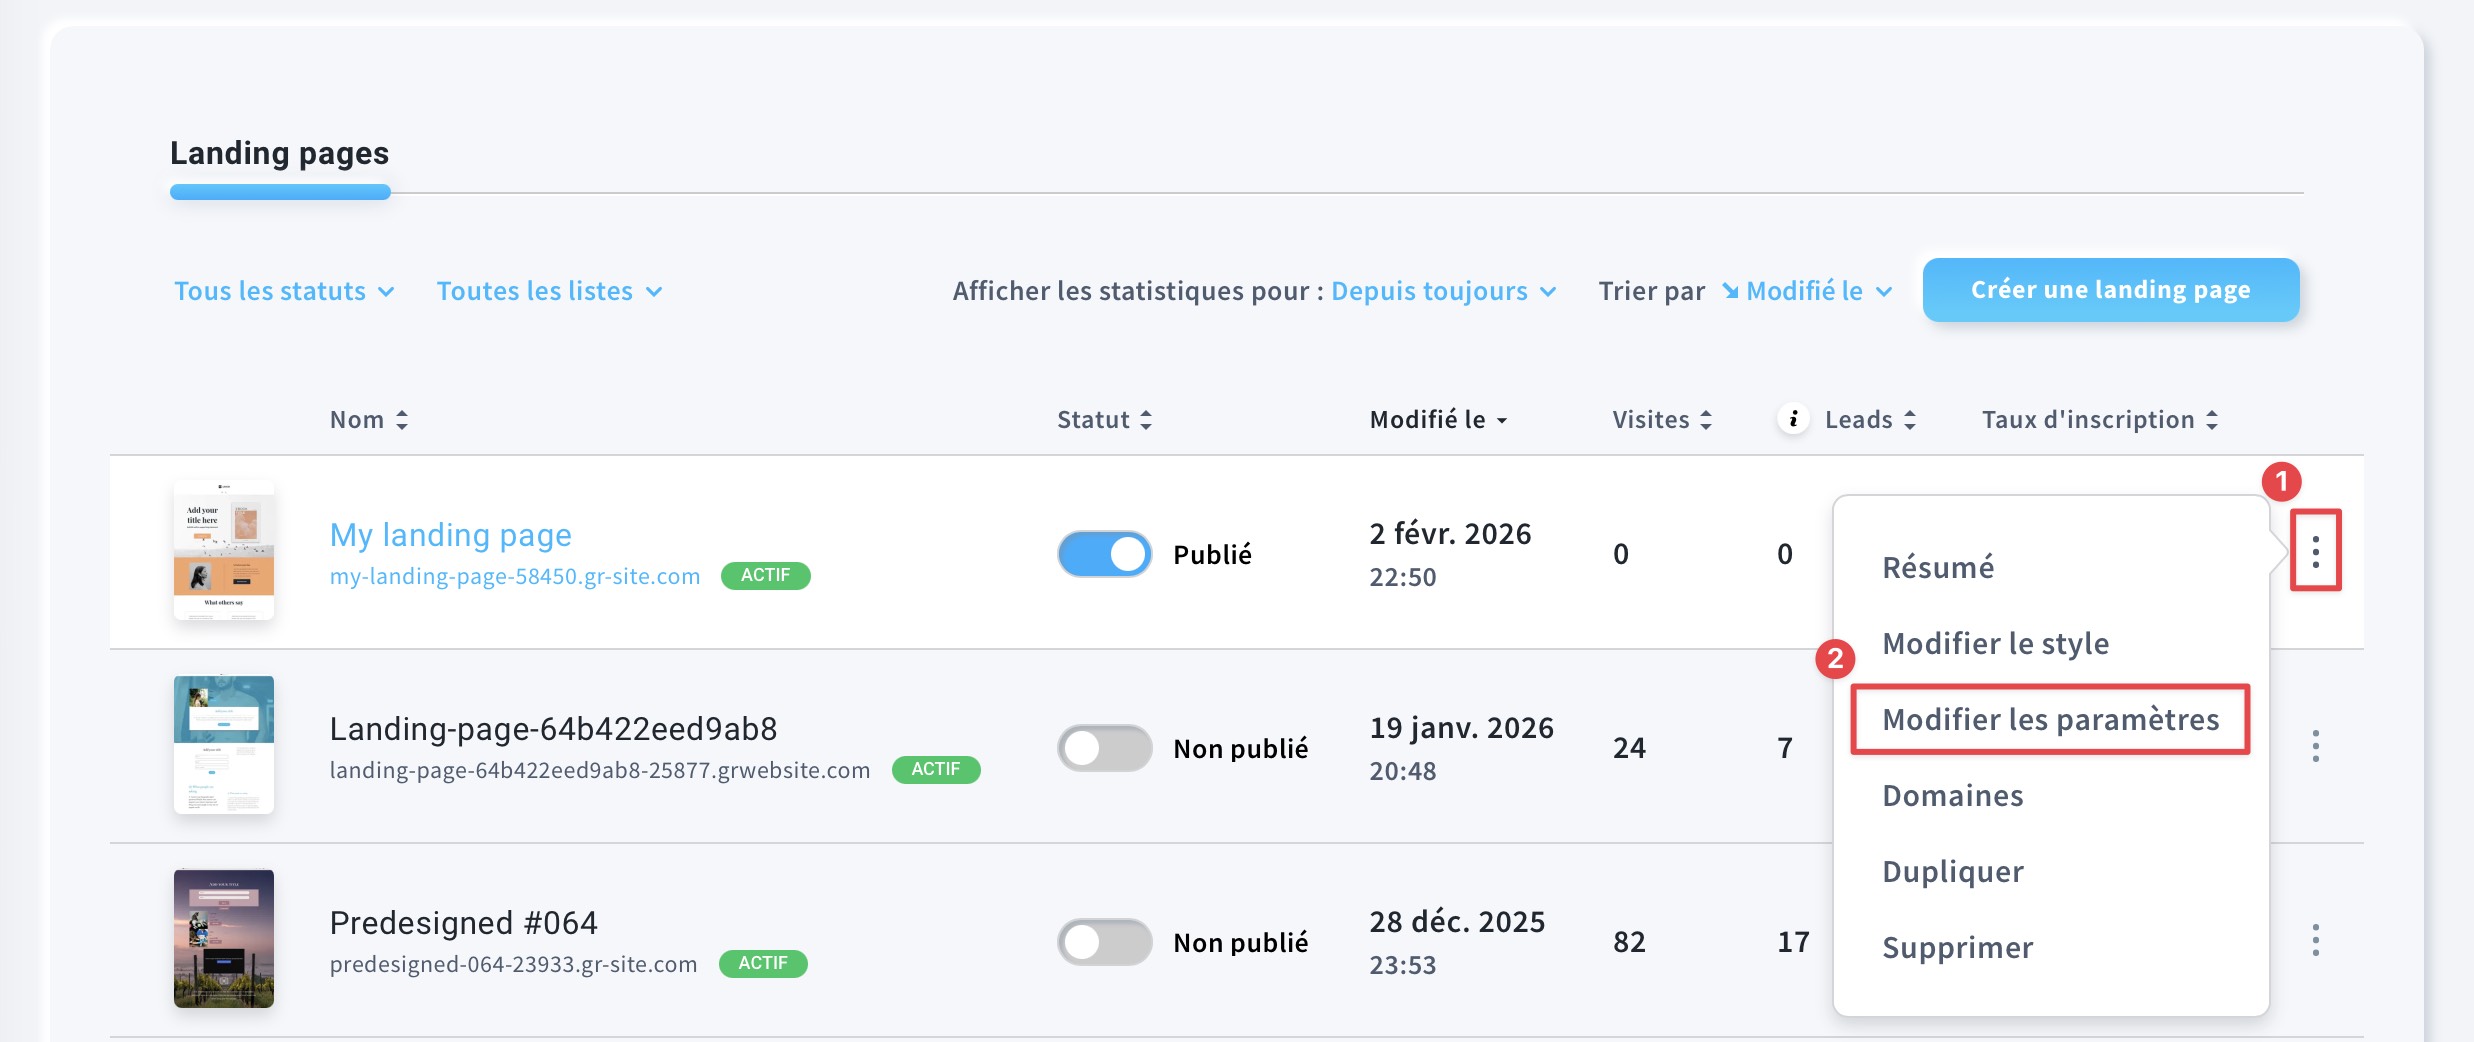
Task: Click the Leads info icon
Action: tap(1793, 419)
